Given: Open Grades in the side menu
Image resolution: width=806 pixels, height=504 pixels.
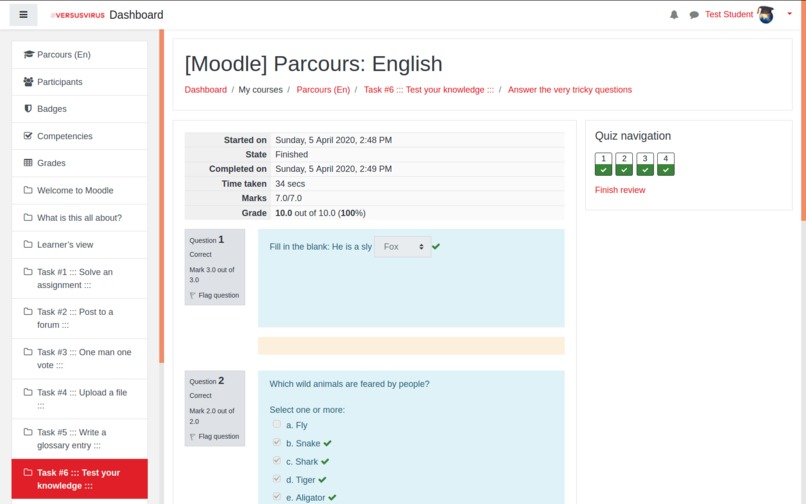Looking at the screenshot, I should (80, 163).
